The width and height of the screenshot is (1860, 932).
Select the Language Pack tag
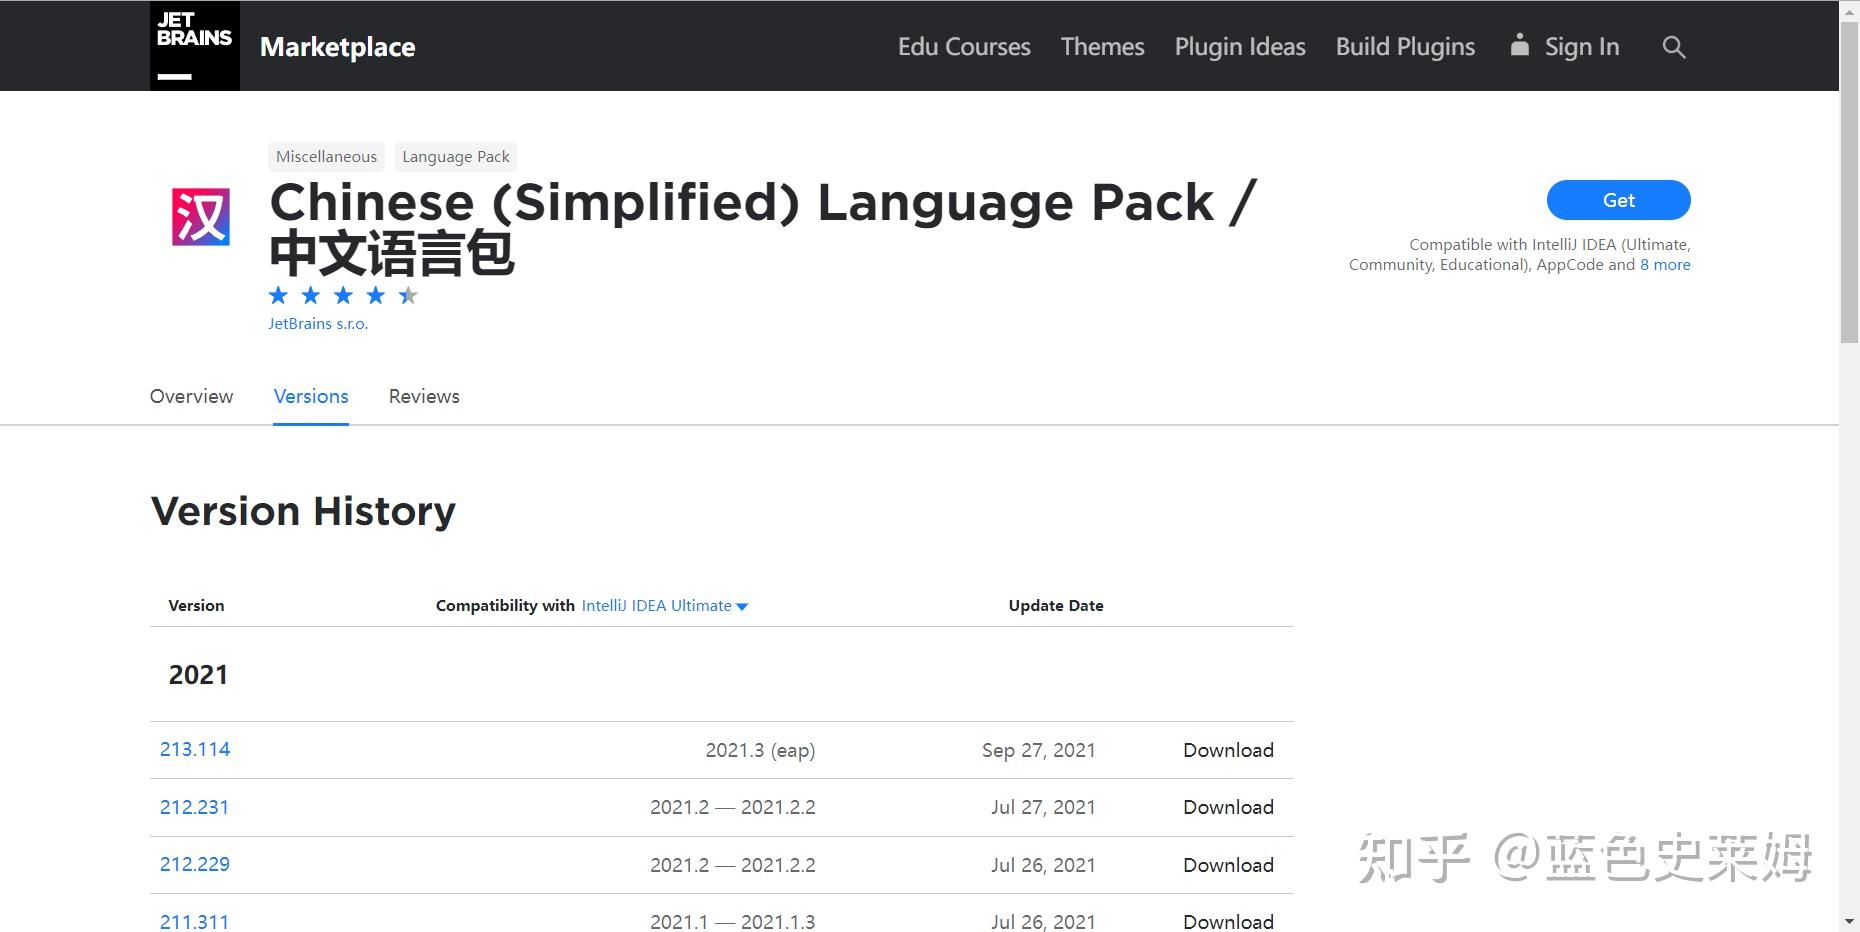[x=456, y=156]
